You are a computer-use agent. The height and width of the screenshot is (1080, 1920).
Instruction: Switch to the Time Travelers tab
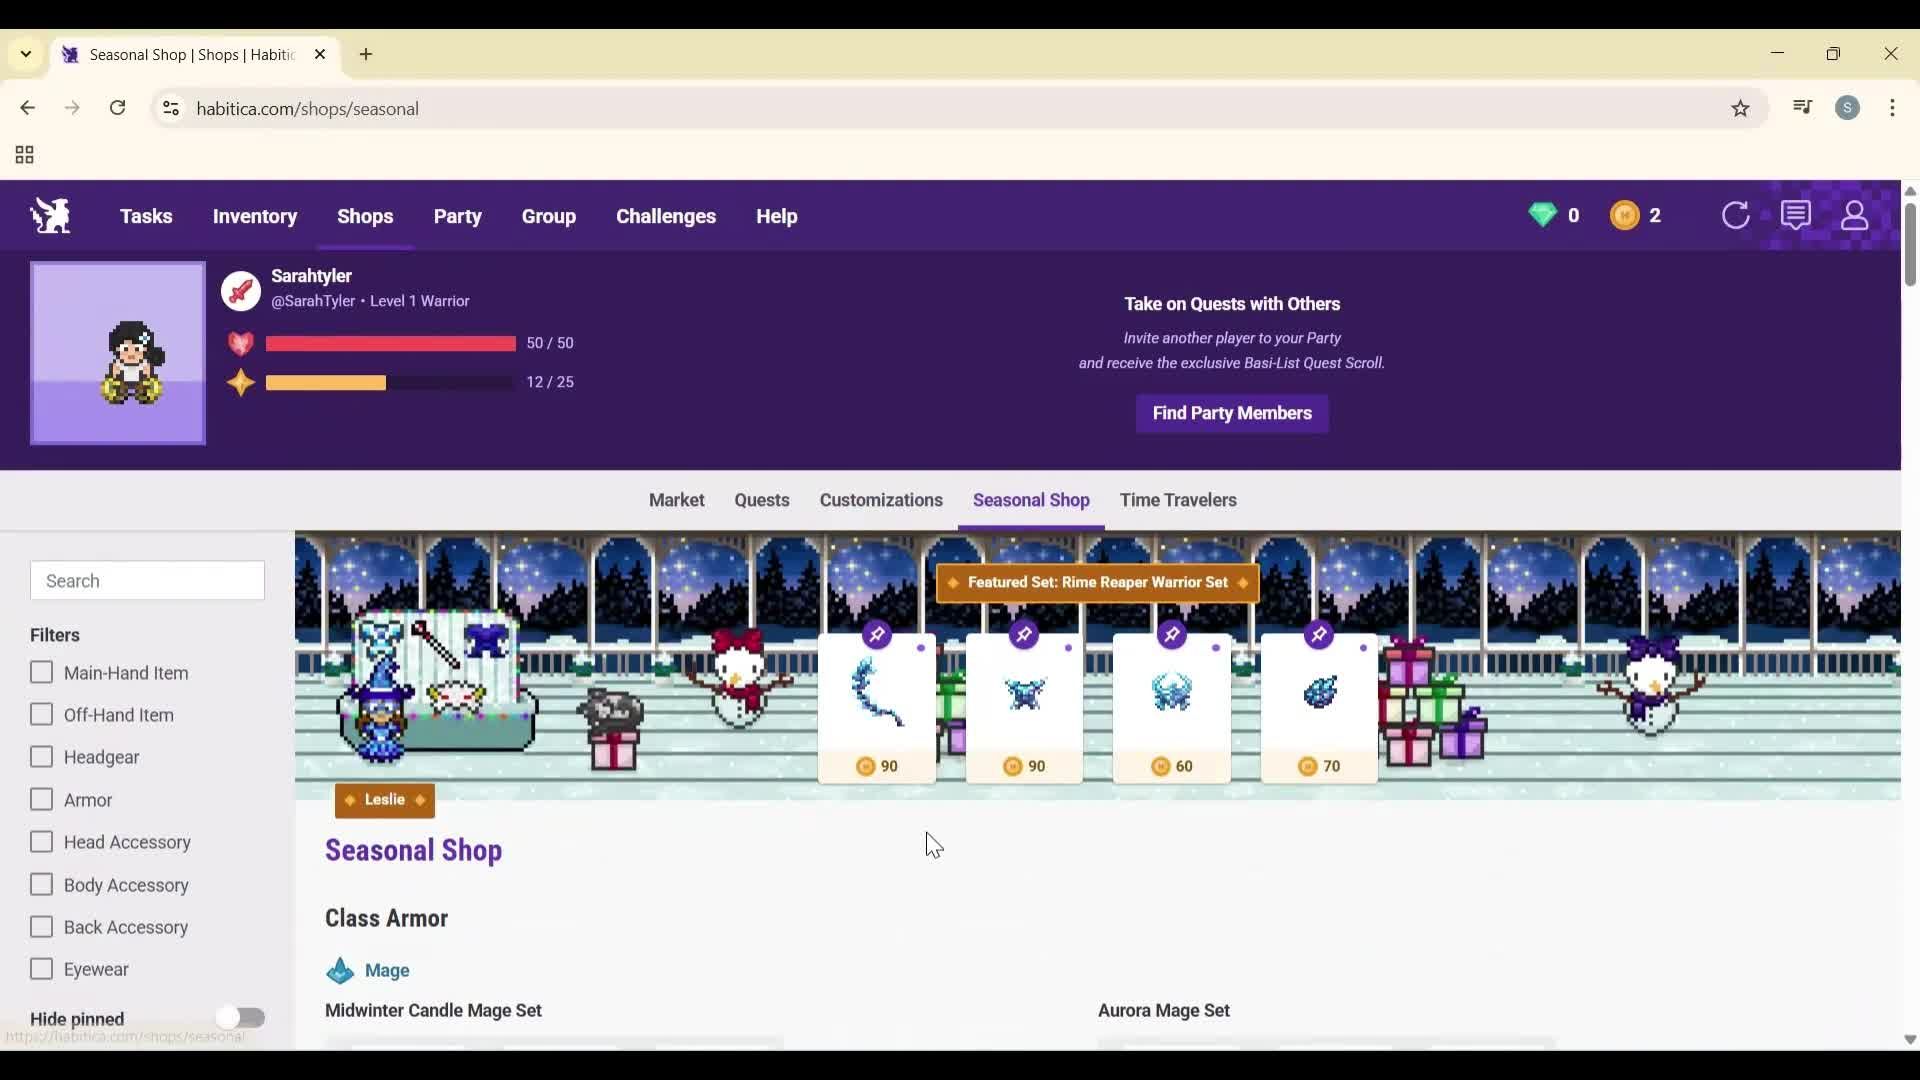1178,500
